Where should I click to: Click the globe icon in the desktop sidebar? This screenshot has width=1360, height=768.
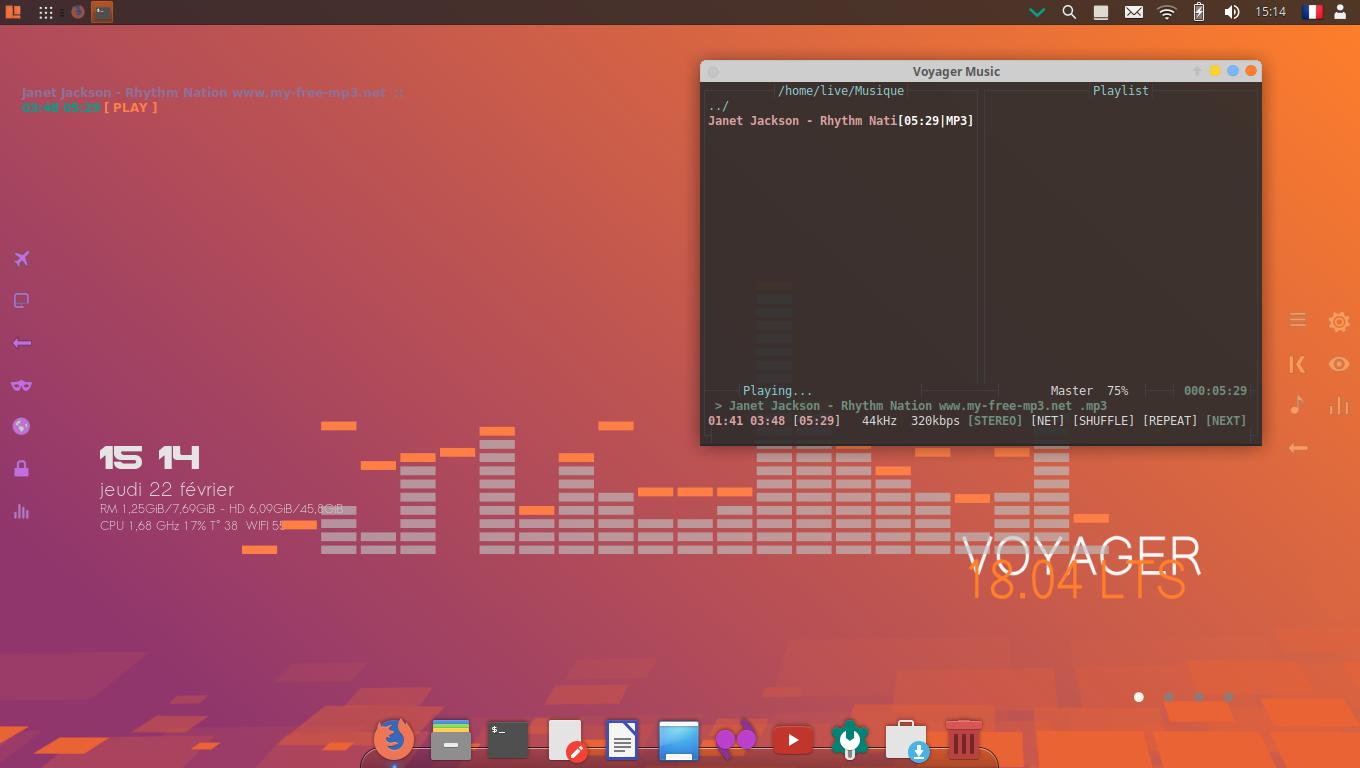(21, 427)
